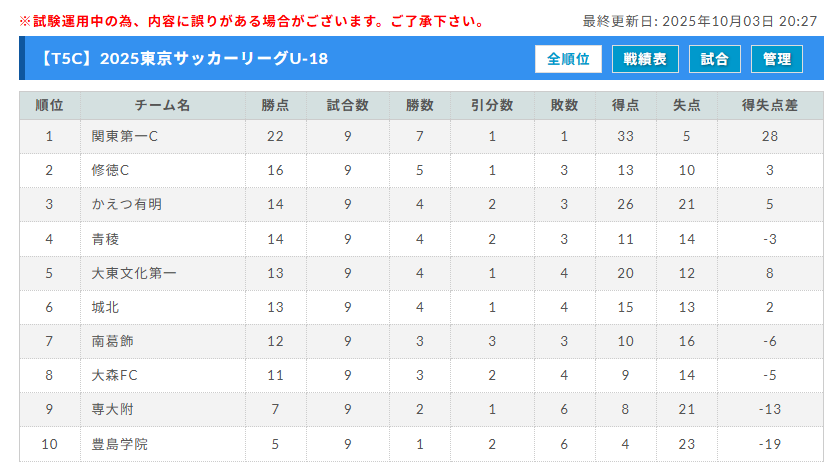837x473 pixels.
Task: Select the 城北 team name
Action: coord(105,307)
